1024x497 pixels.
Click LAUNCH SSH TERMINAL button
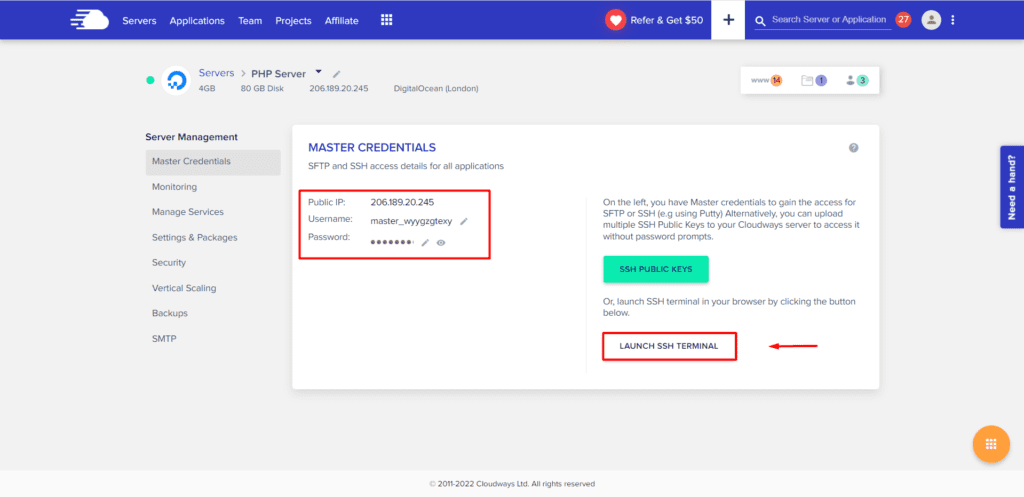pos(669,346)
